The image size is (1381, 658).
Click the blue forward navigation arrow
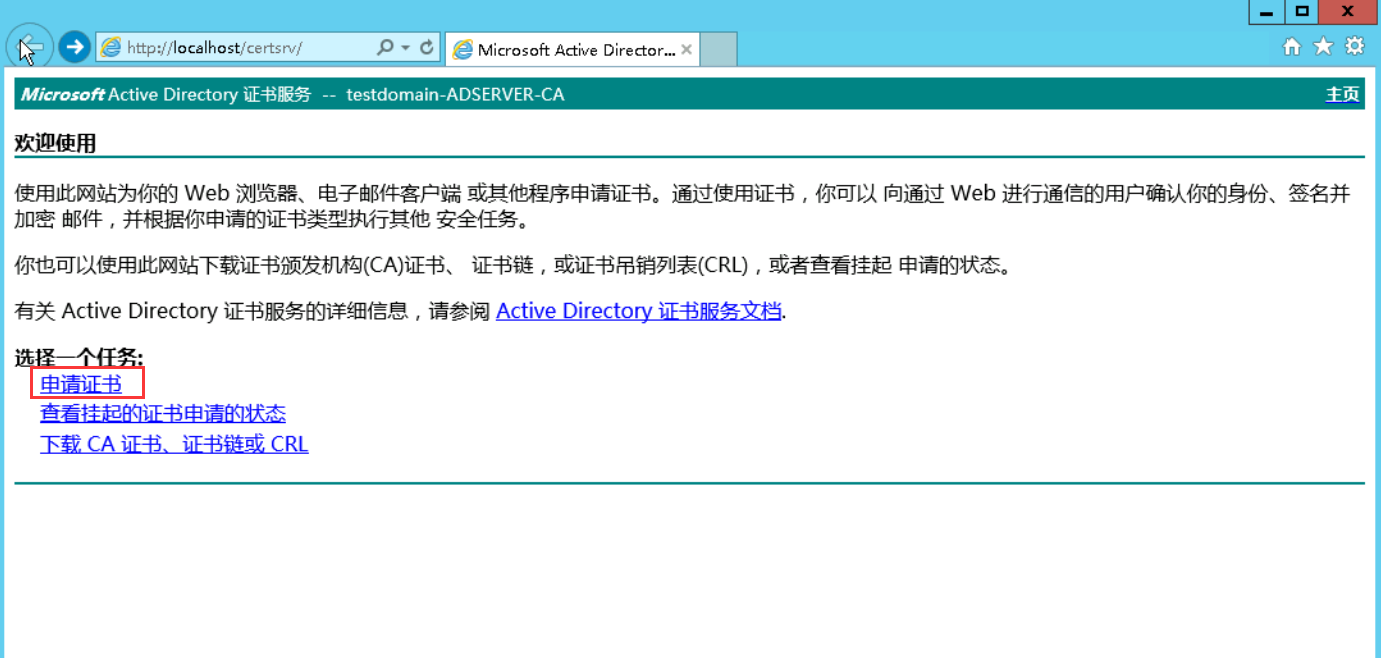point(74,46)
